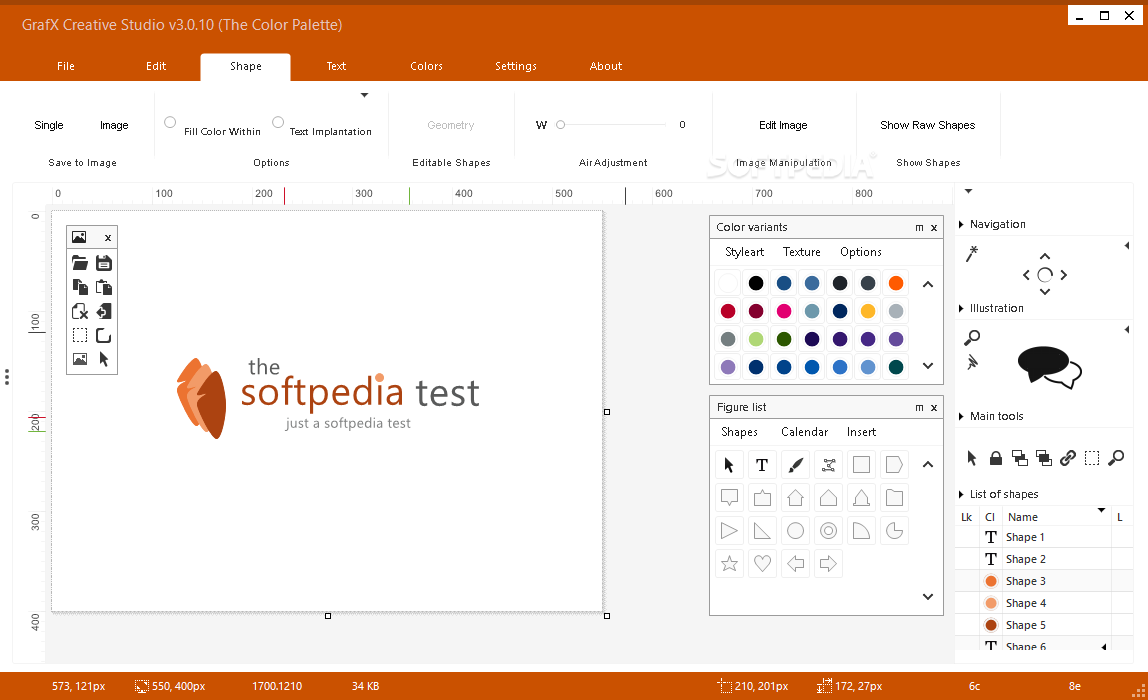Click the pin icon under Illustration

972,362
